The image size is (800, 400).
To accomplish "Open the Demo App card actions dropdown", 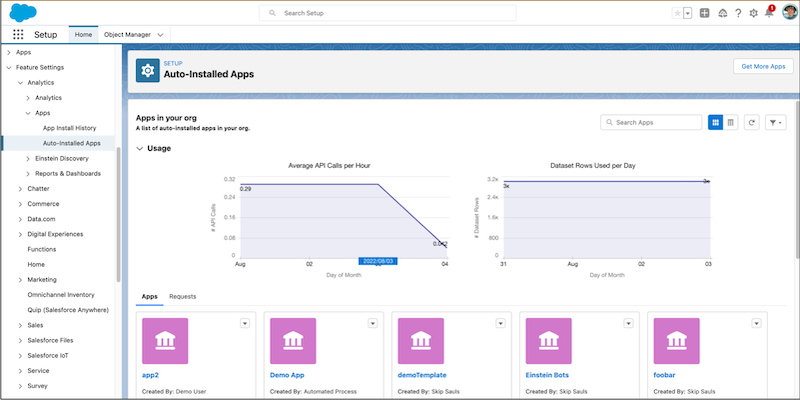I will click(373, 323).
